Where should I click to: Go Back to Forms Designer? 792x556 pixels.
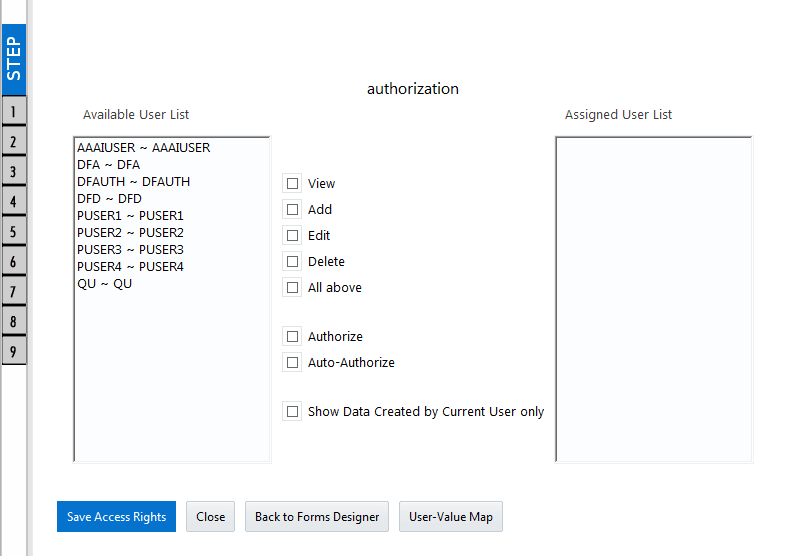click(317, 517)
